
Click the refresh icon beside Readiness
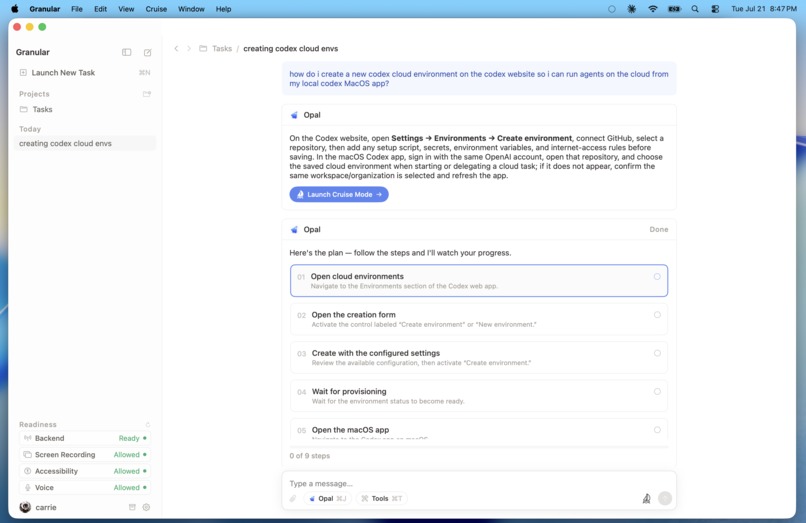click(x=148, y=425)
